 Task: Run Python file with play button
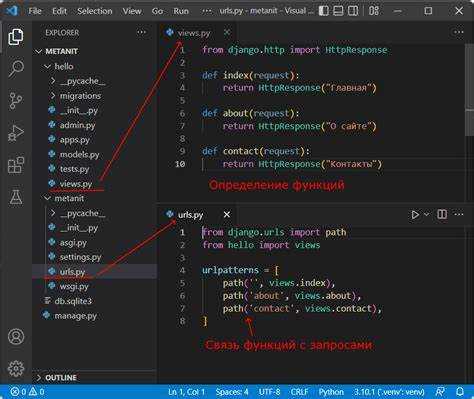pos(415,215)
